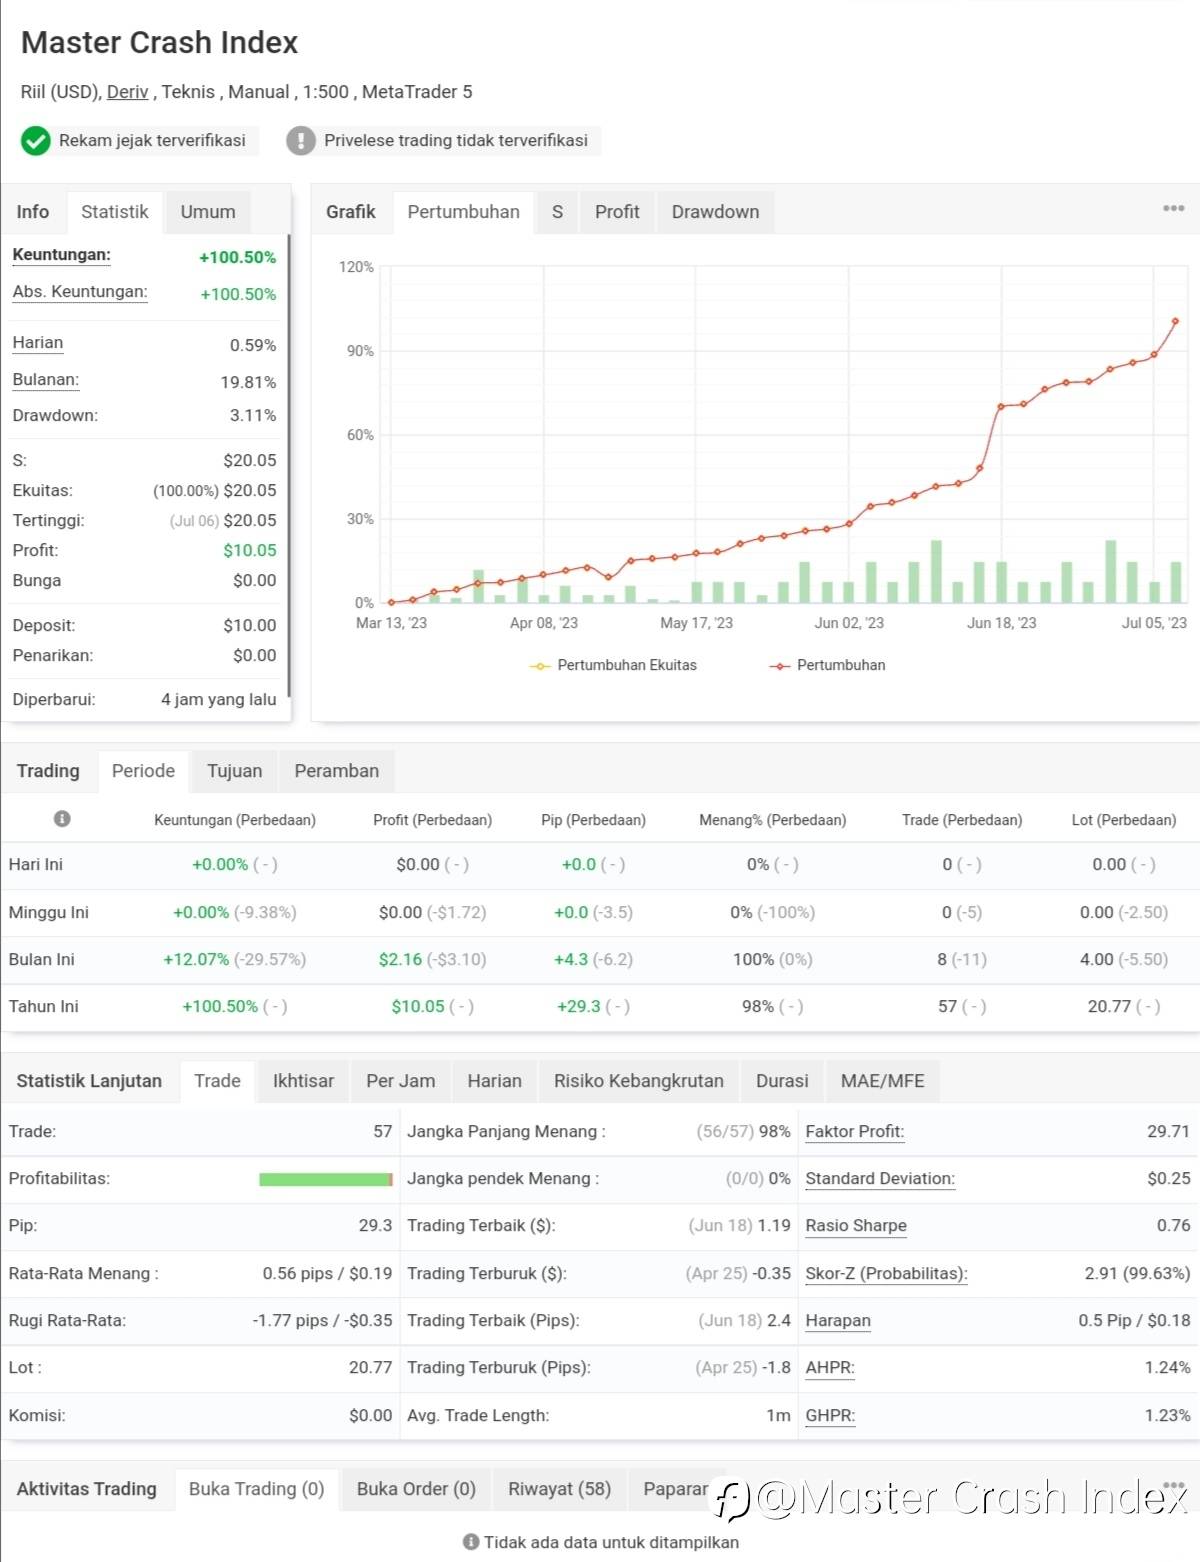Click the Privelese trading tidak terverifikasi label
The image size is (1200, 1562).
pyautogui.click(x=456, y=141)
